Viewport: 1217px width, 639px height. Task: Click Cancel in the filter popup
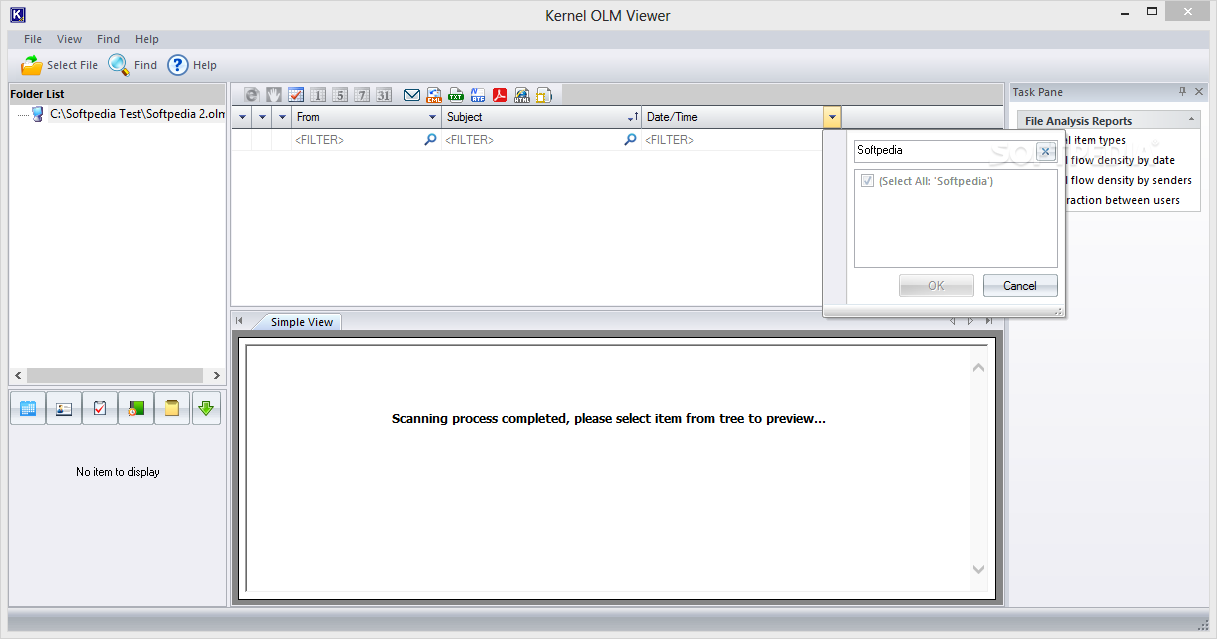1020,286
